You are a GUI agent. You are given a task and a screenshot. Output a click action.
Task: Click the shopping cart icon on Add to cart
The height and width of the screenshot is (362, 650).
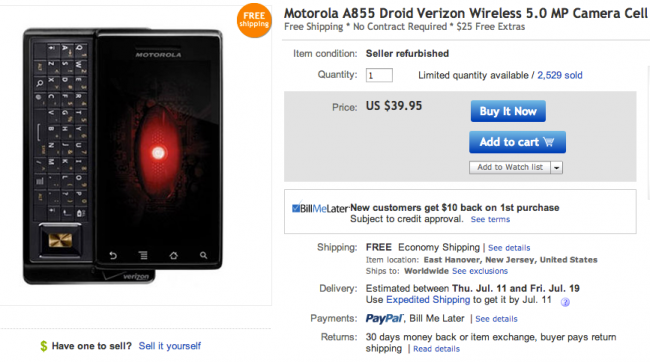coord(549,142)
